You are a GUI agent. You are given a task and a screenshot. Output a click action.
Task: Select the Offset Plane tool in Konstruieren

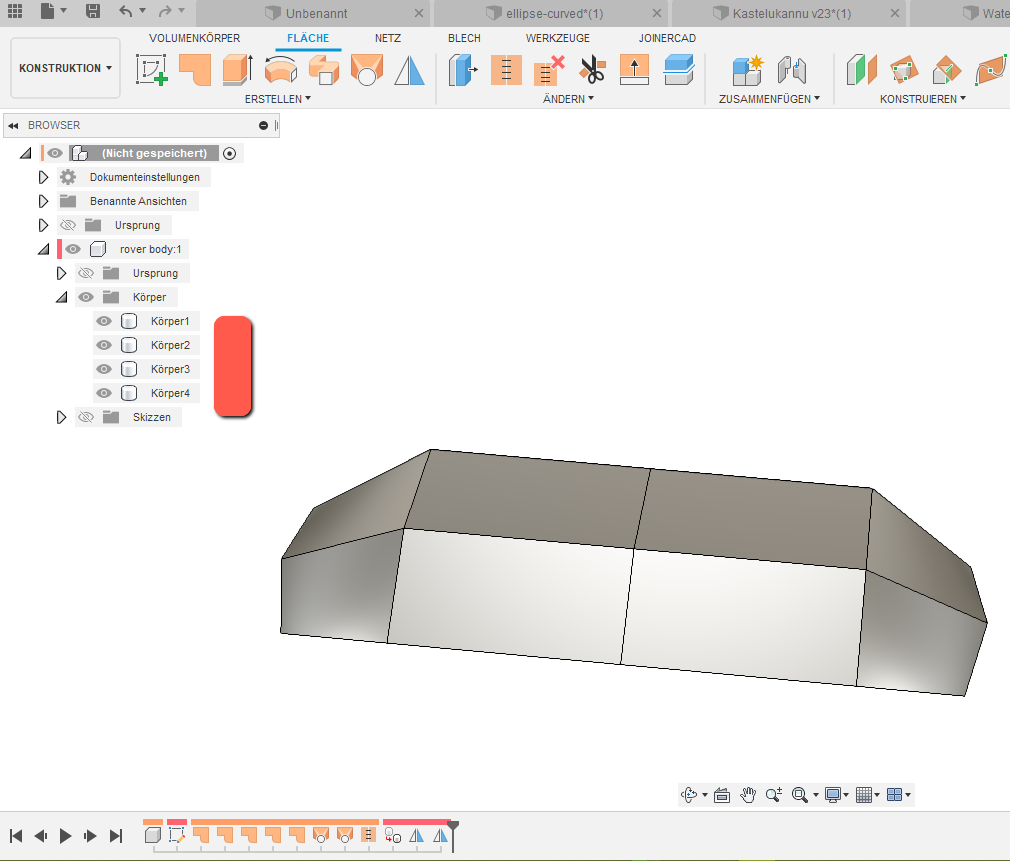[x=861, y=70]
